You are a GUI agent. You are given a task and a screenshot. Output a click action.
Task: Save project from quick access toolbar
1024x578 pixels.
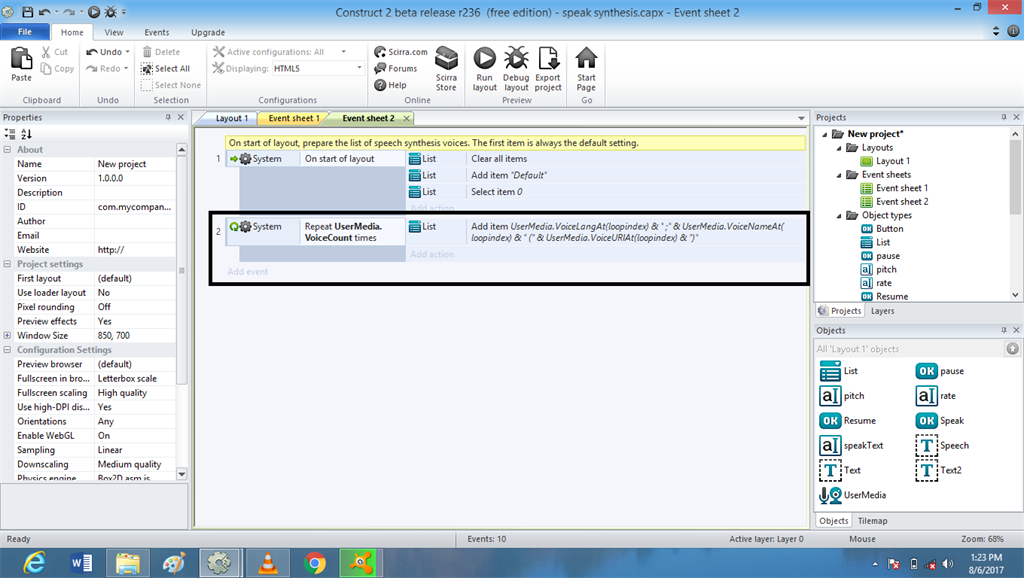(27, 12)
